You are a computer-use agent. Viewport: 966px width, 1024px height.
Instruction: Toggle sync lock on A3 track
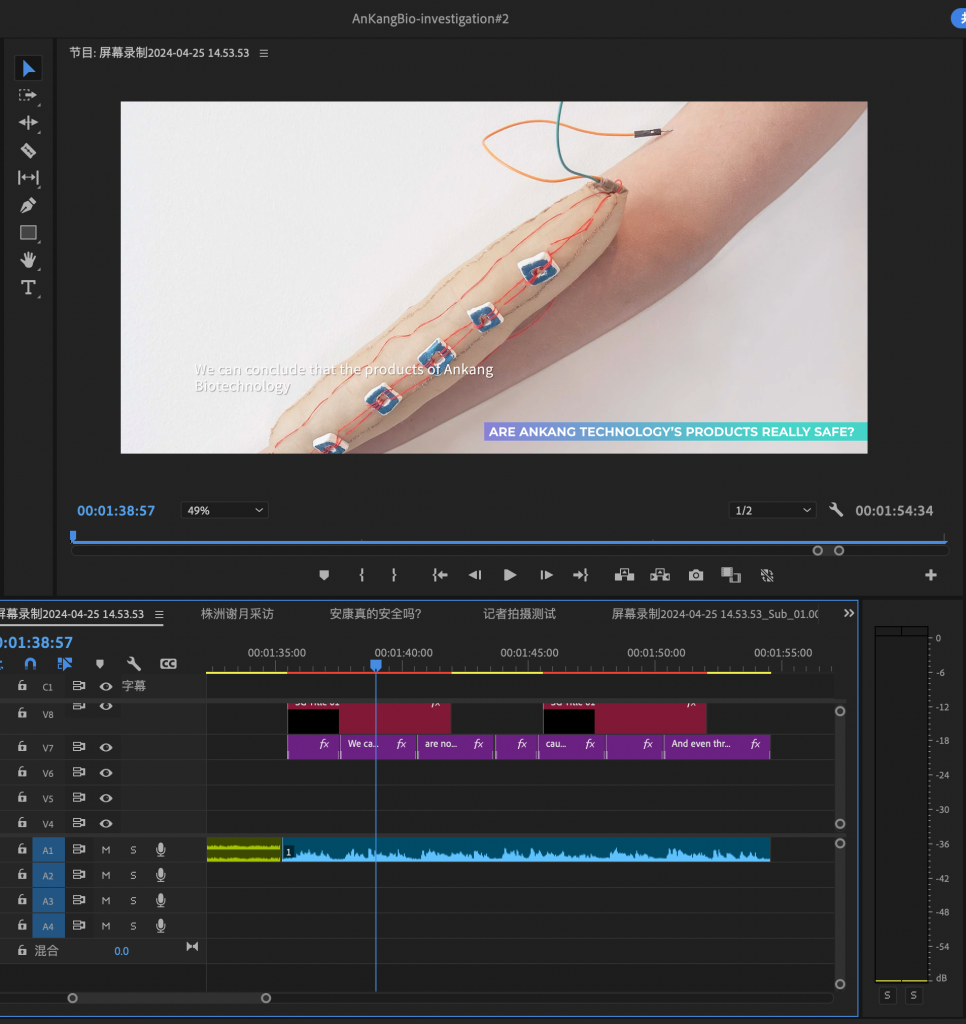pyautogui.click(x=79, y=900)
